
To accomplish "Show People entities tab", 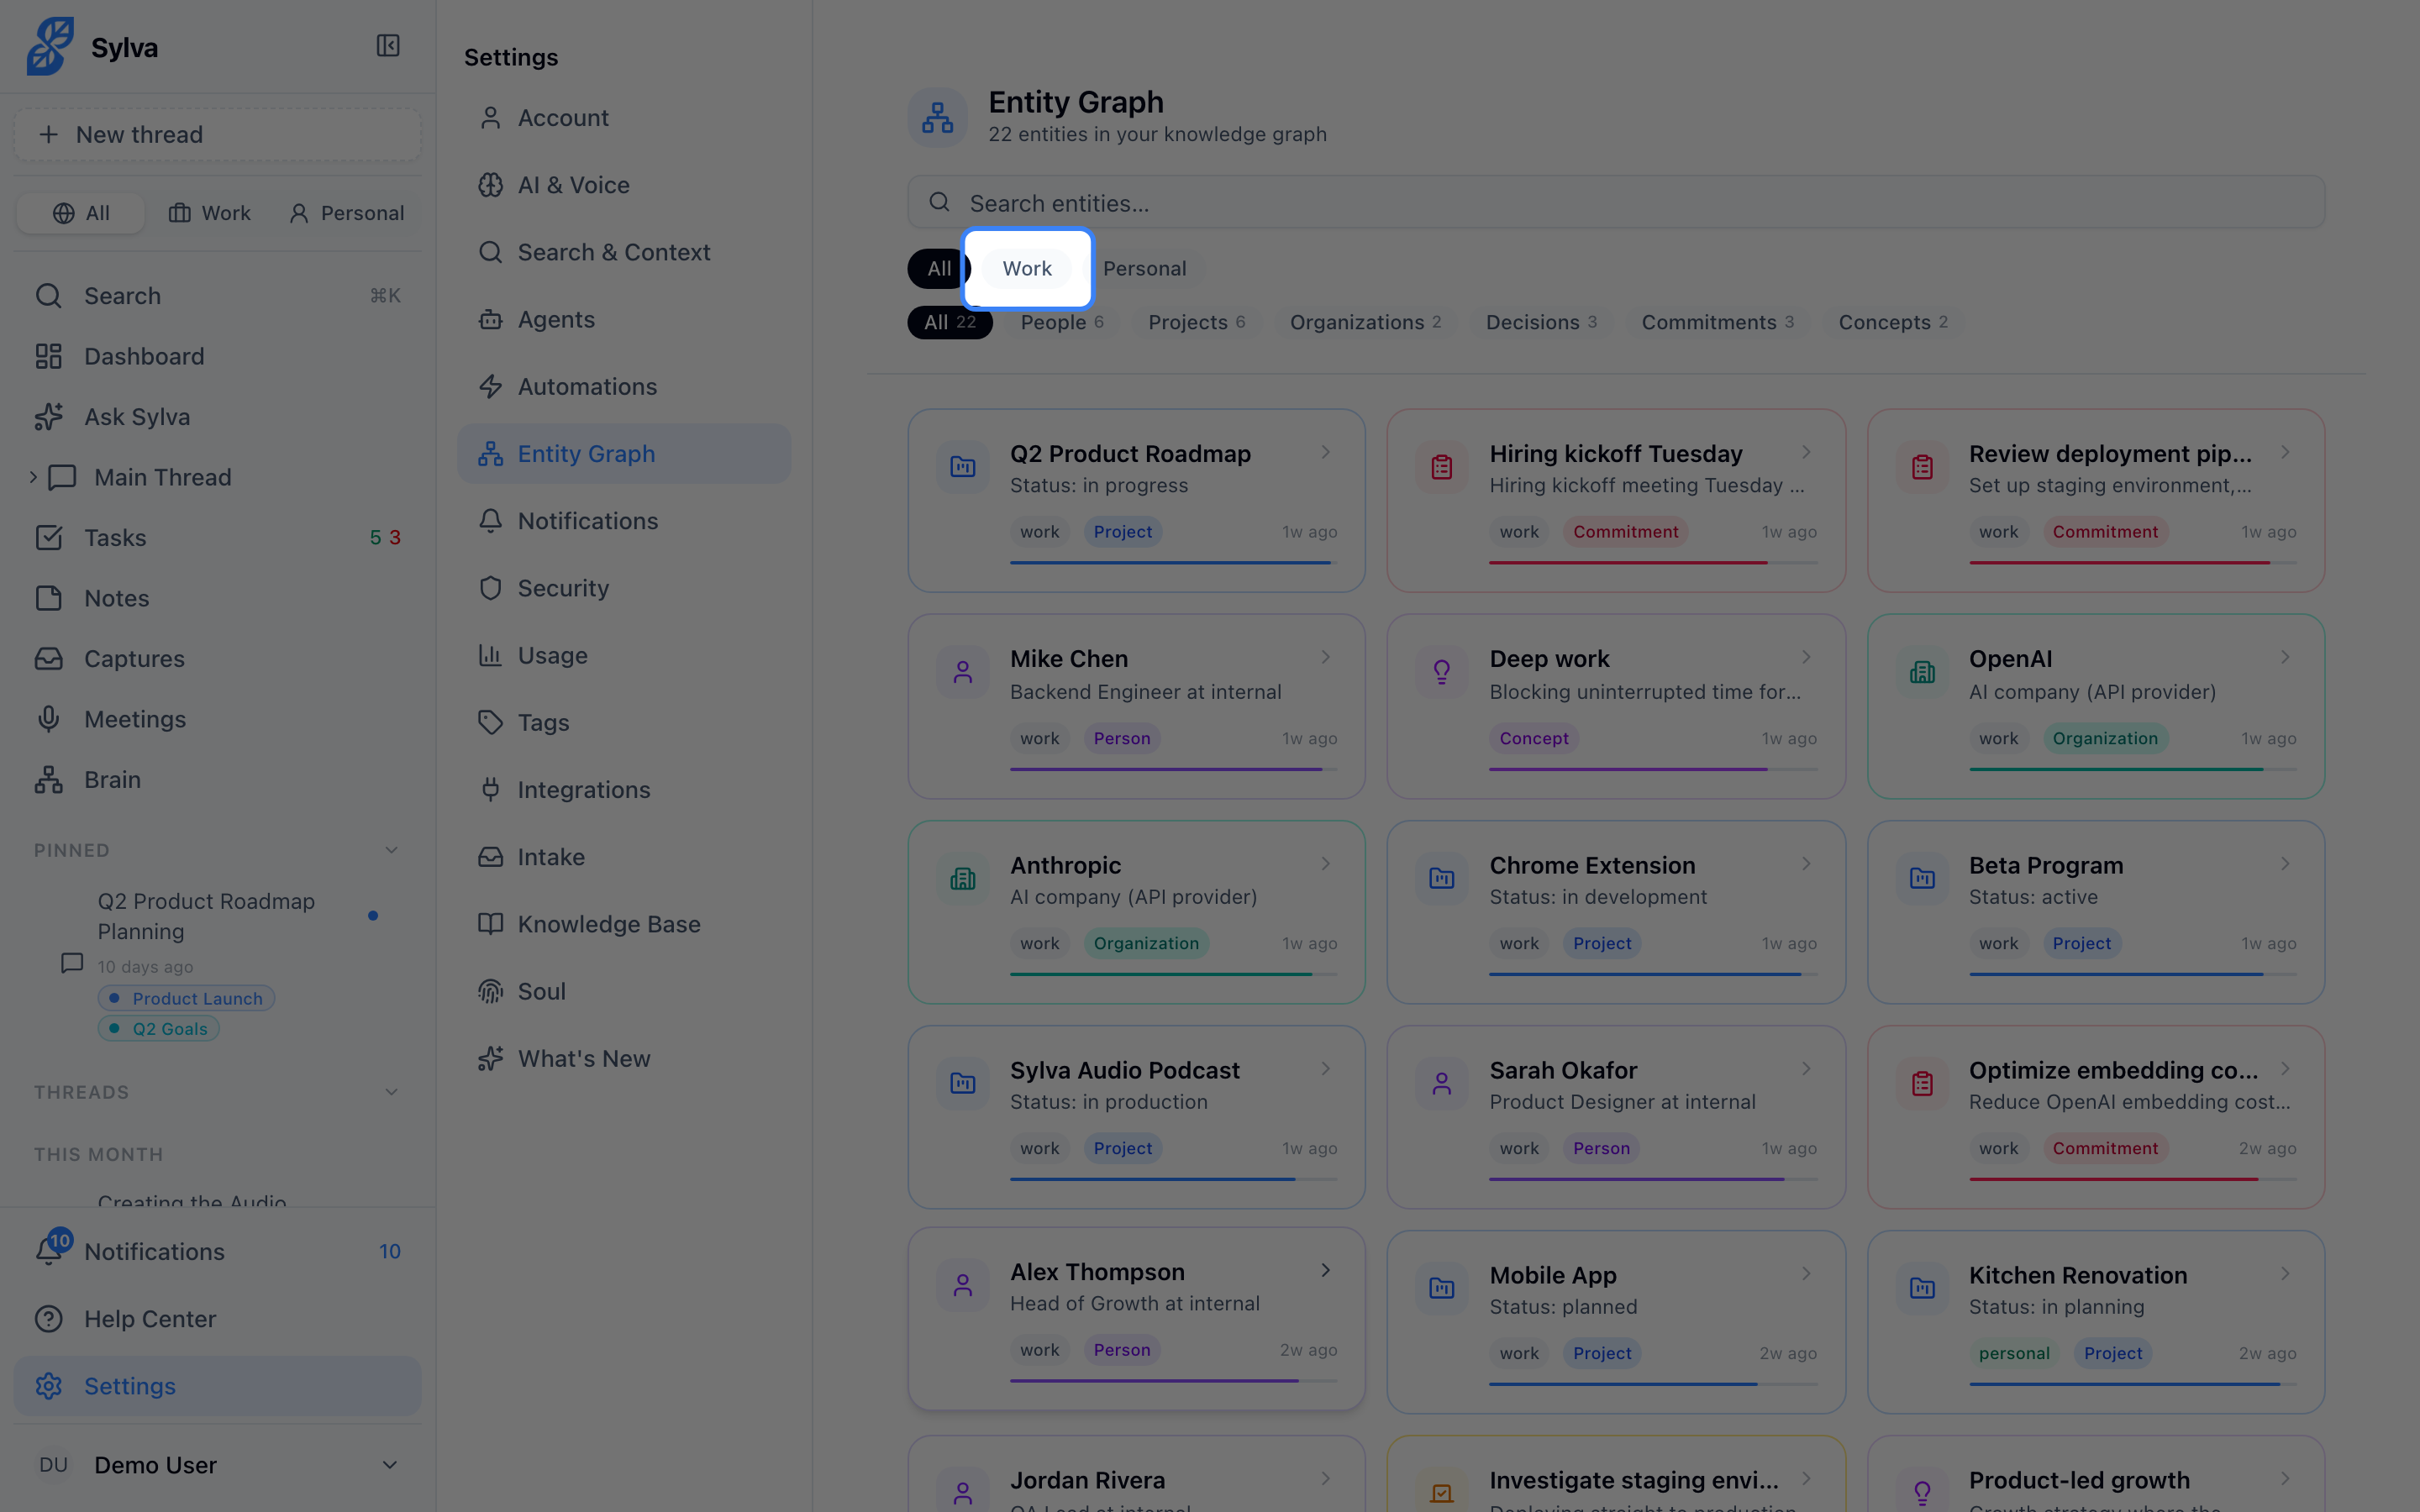I will 1061,322.
